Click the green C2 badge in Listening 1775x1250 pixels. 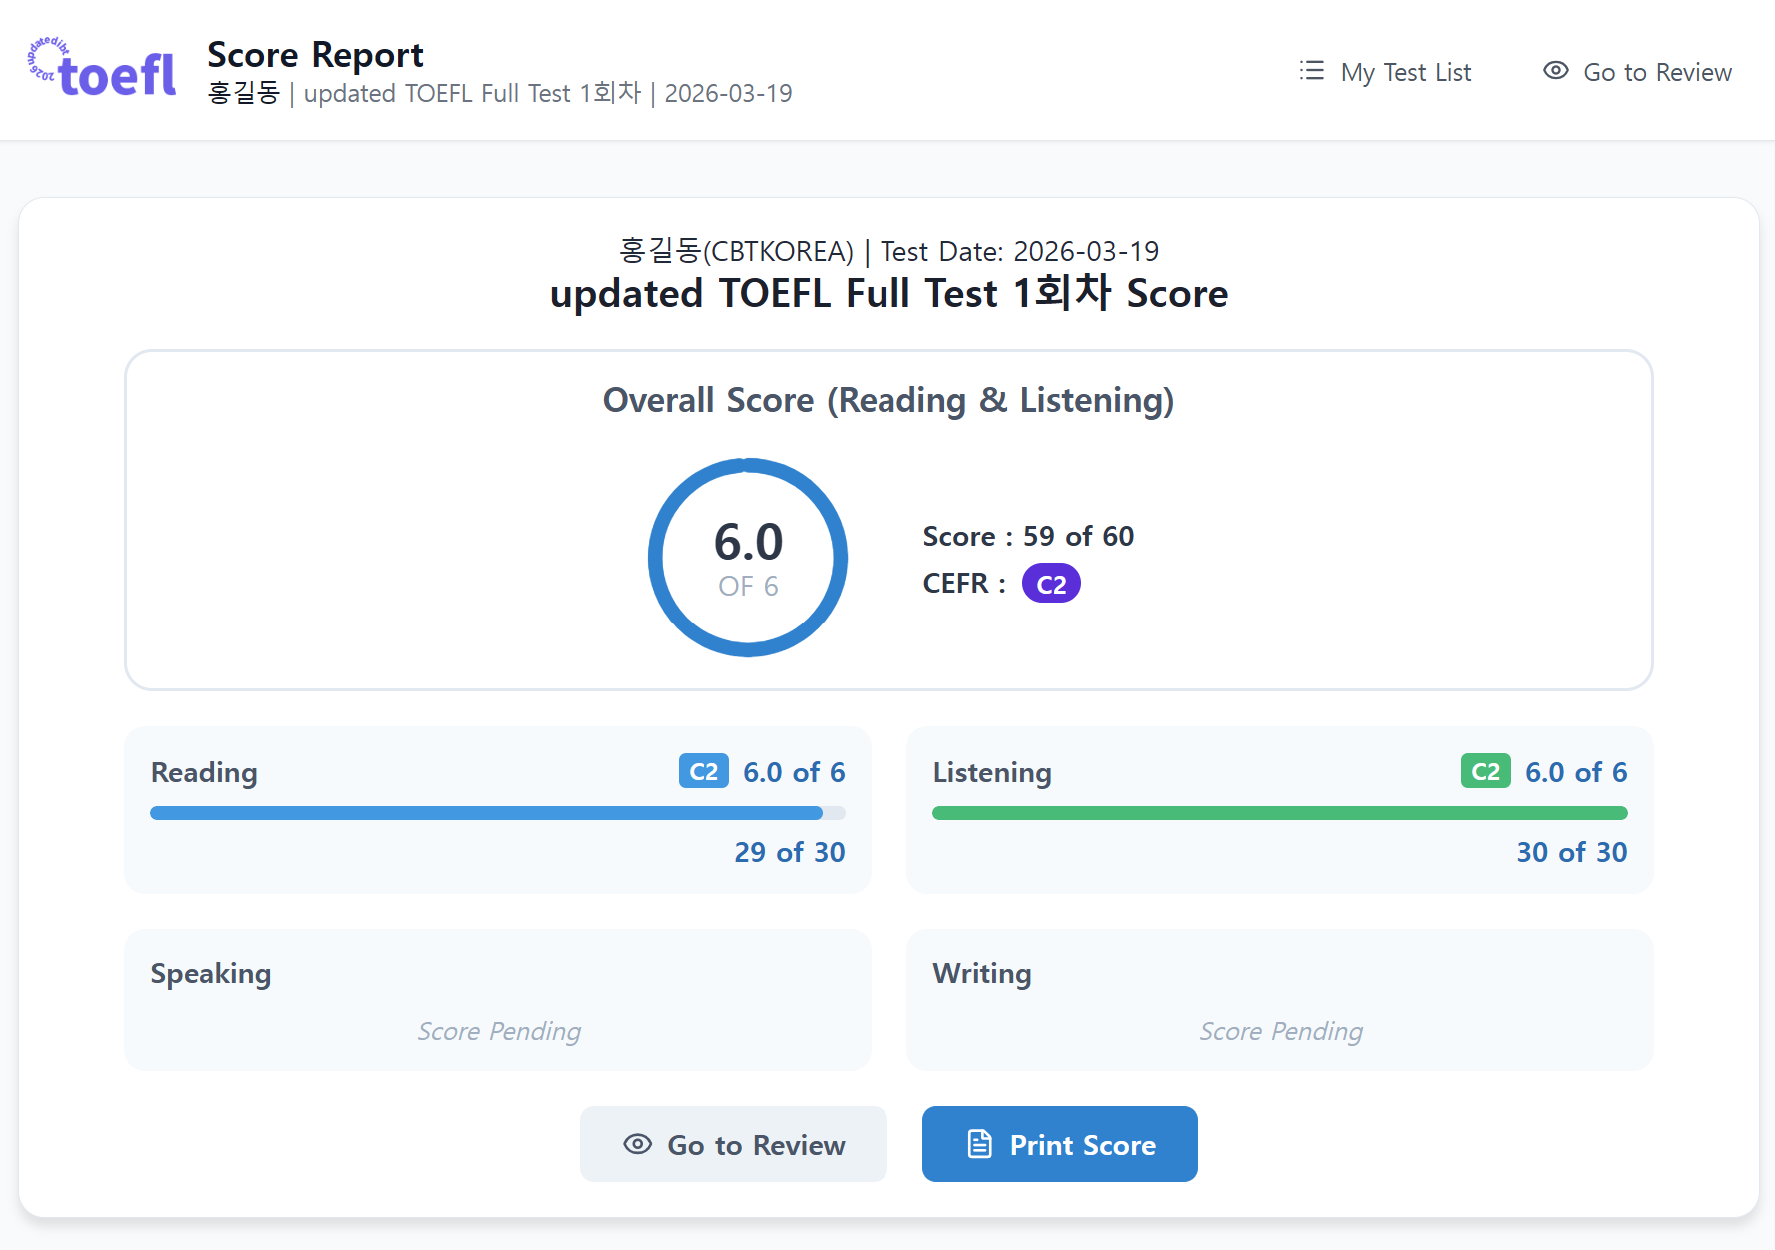tap(1485, 771)
